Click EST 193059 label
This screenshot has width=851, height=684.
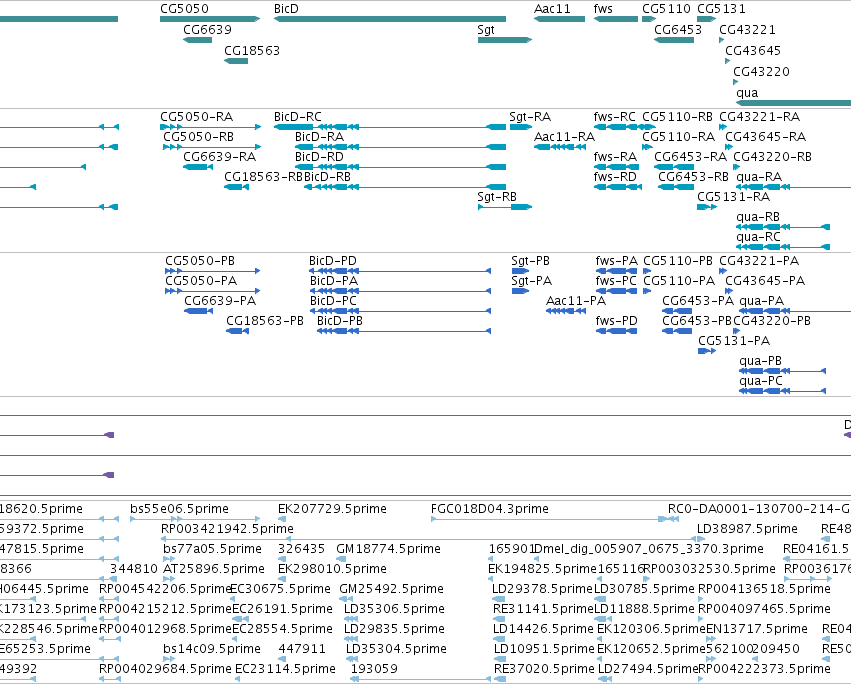pos(374,669)
